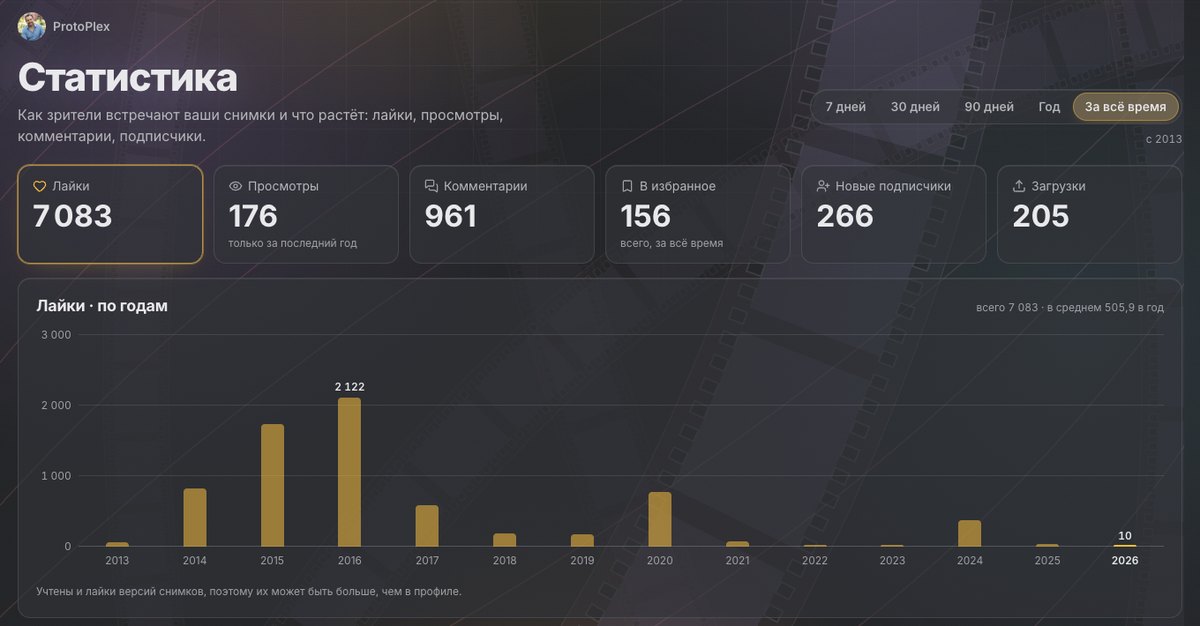Select the 7 дней period
This screenshot has height=626, width=1200.
click(846, 107)
